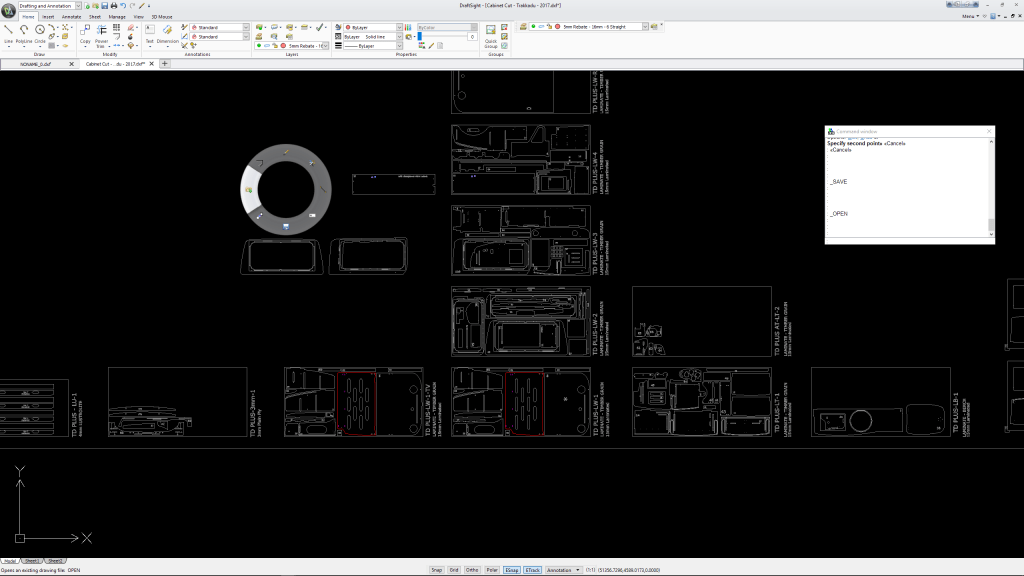1024x576 pixels.
Task: Pick the Circle tool
Action: 40,31
